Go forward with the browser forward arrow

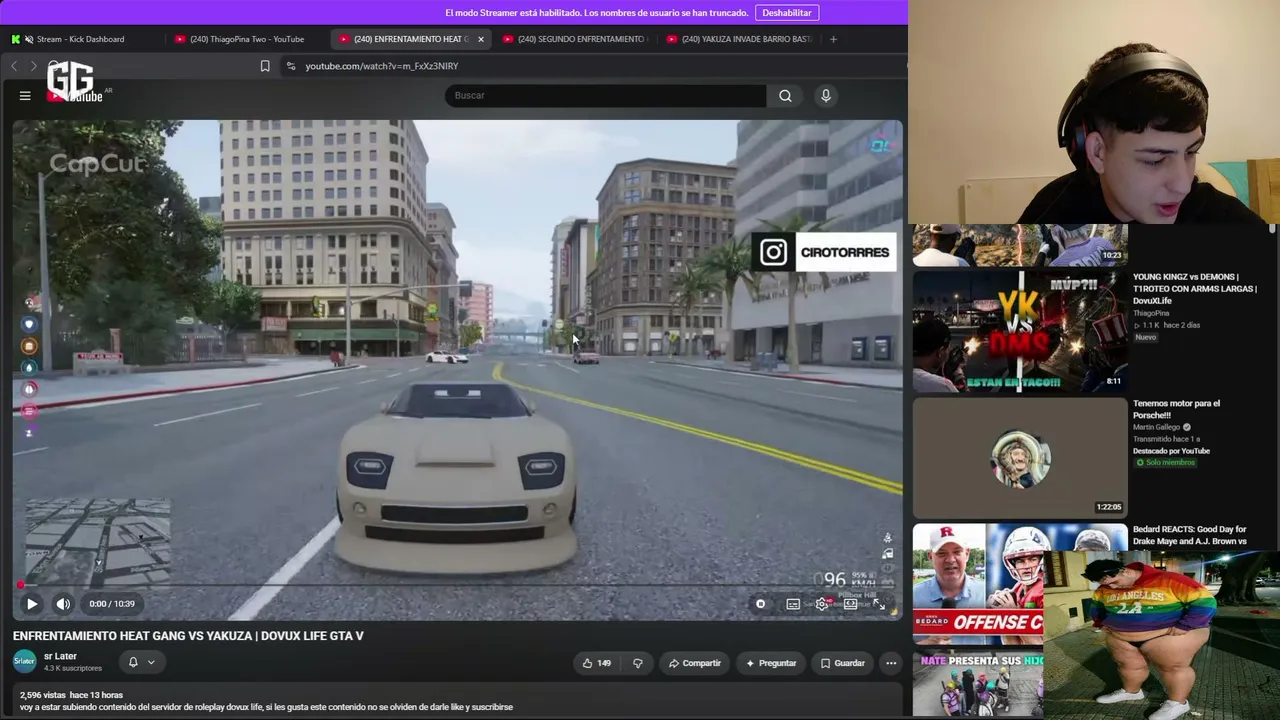coord(34,66)
